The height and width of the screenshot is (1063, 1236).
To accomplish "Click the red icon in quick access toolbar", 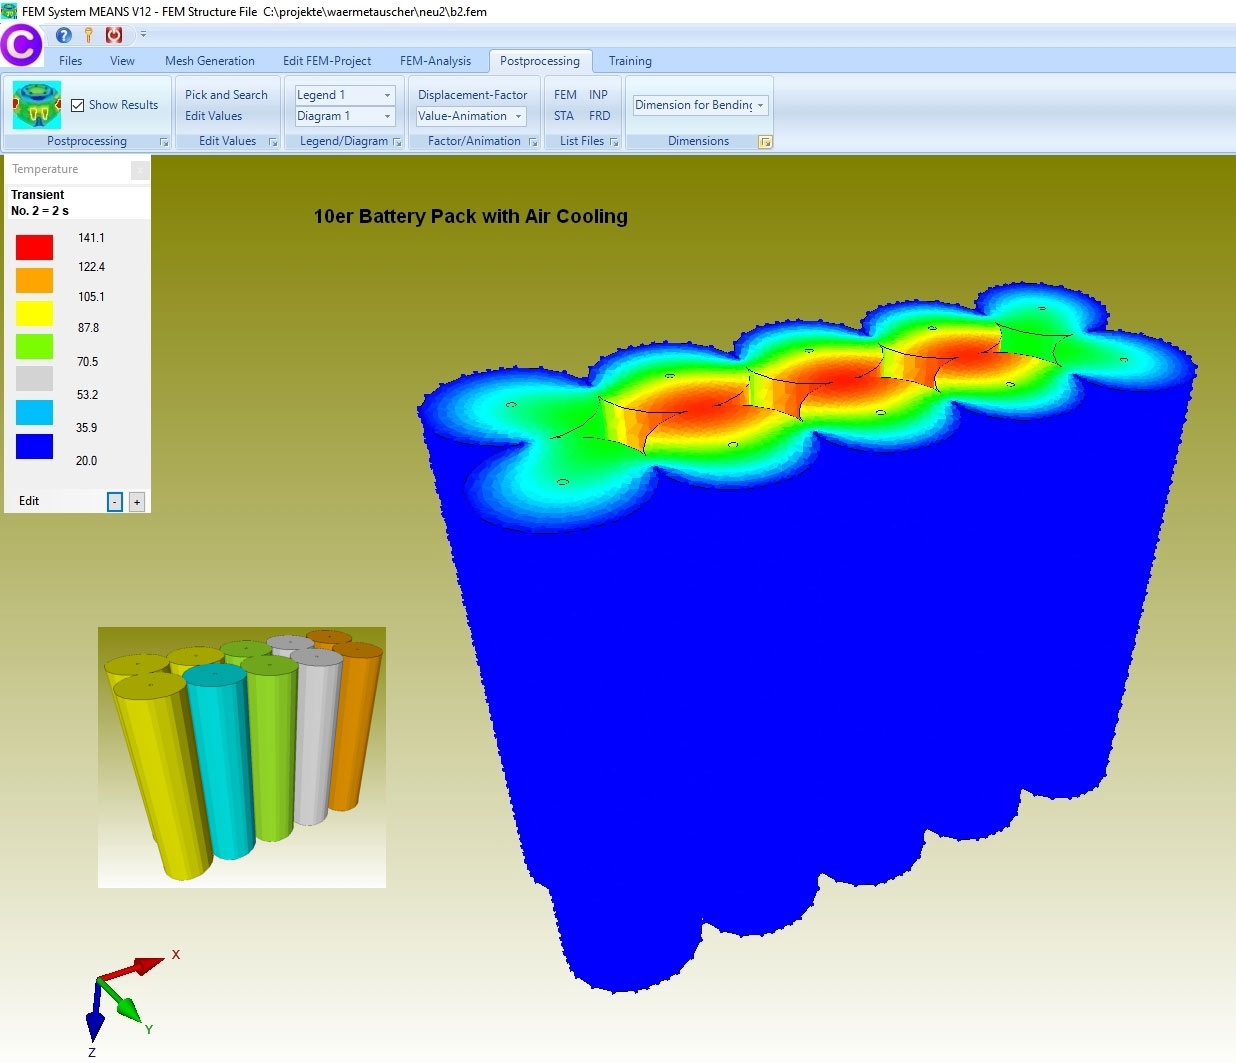I will pos(114,35).
